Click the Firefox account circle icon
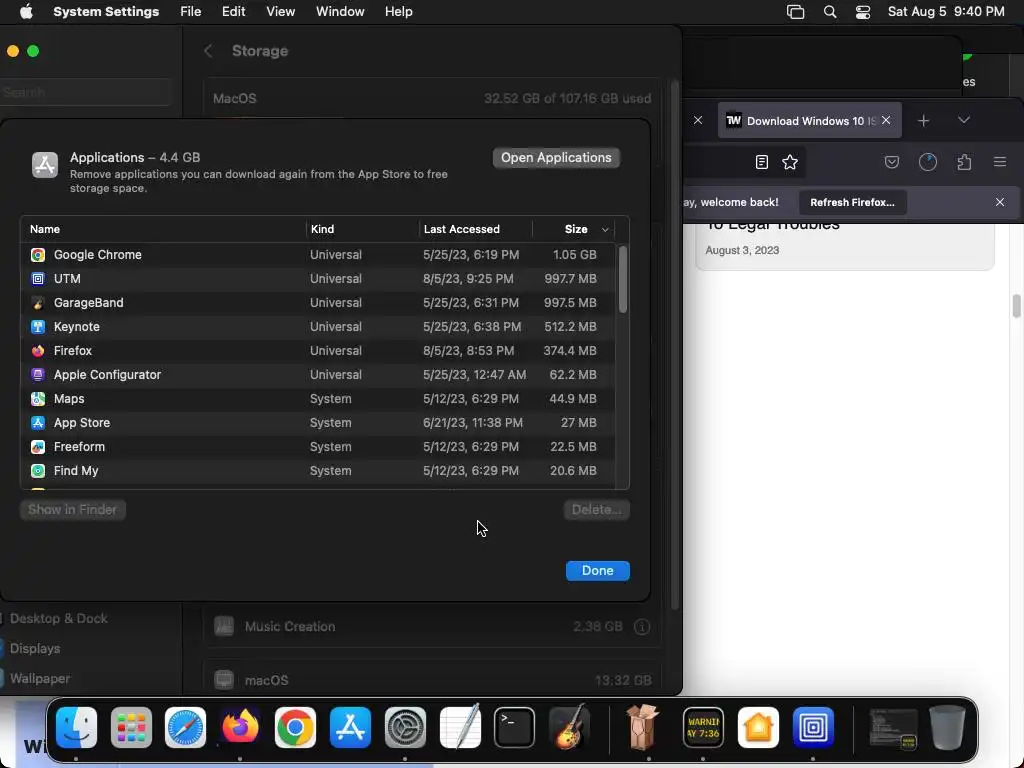The image size is (1024, 768). pyautogui.click(x=928, y=162)
